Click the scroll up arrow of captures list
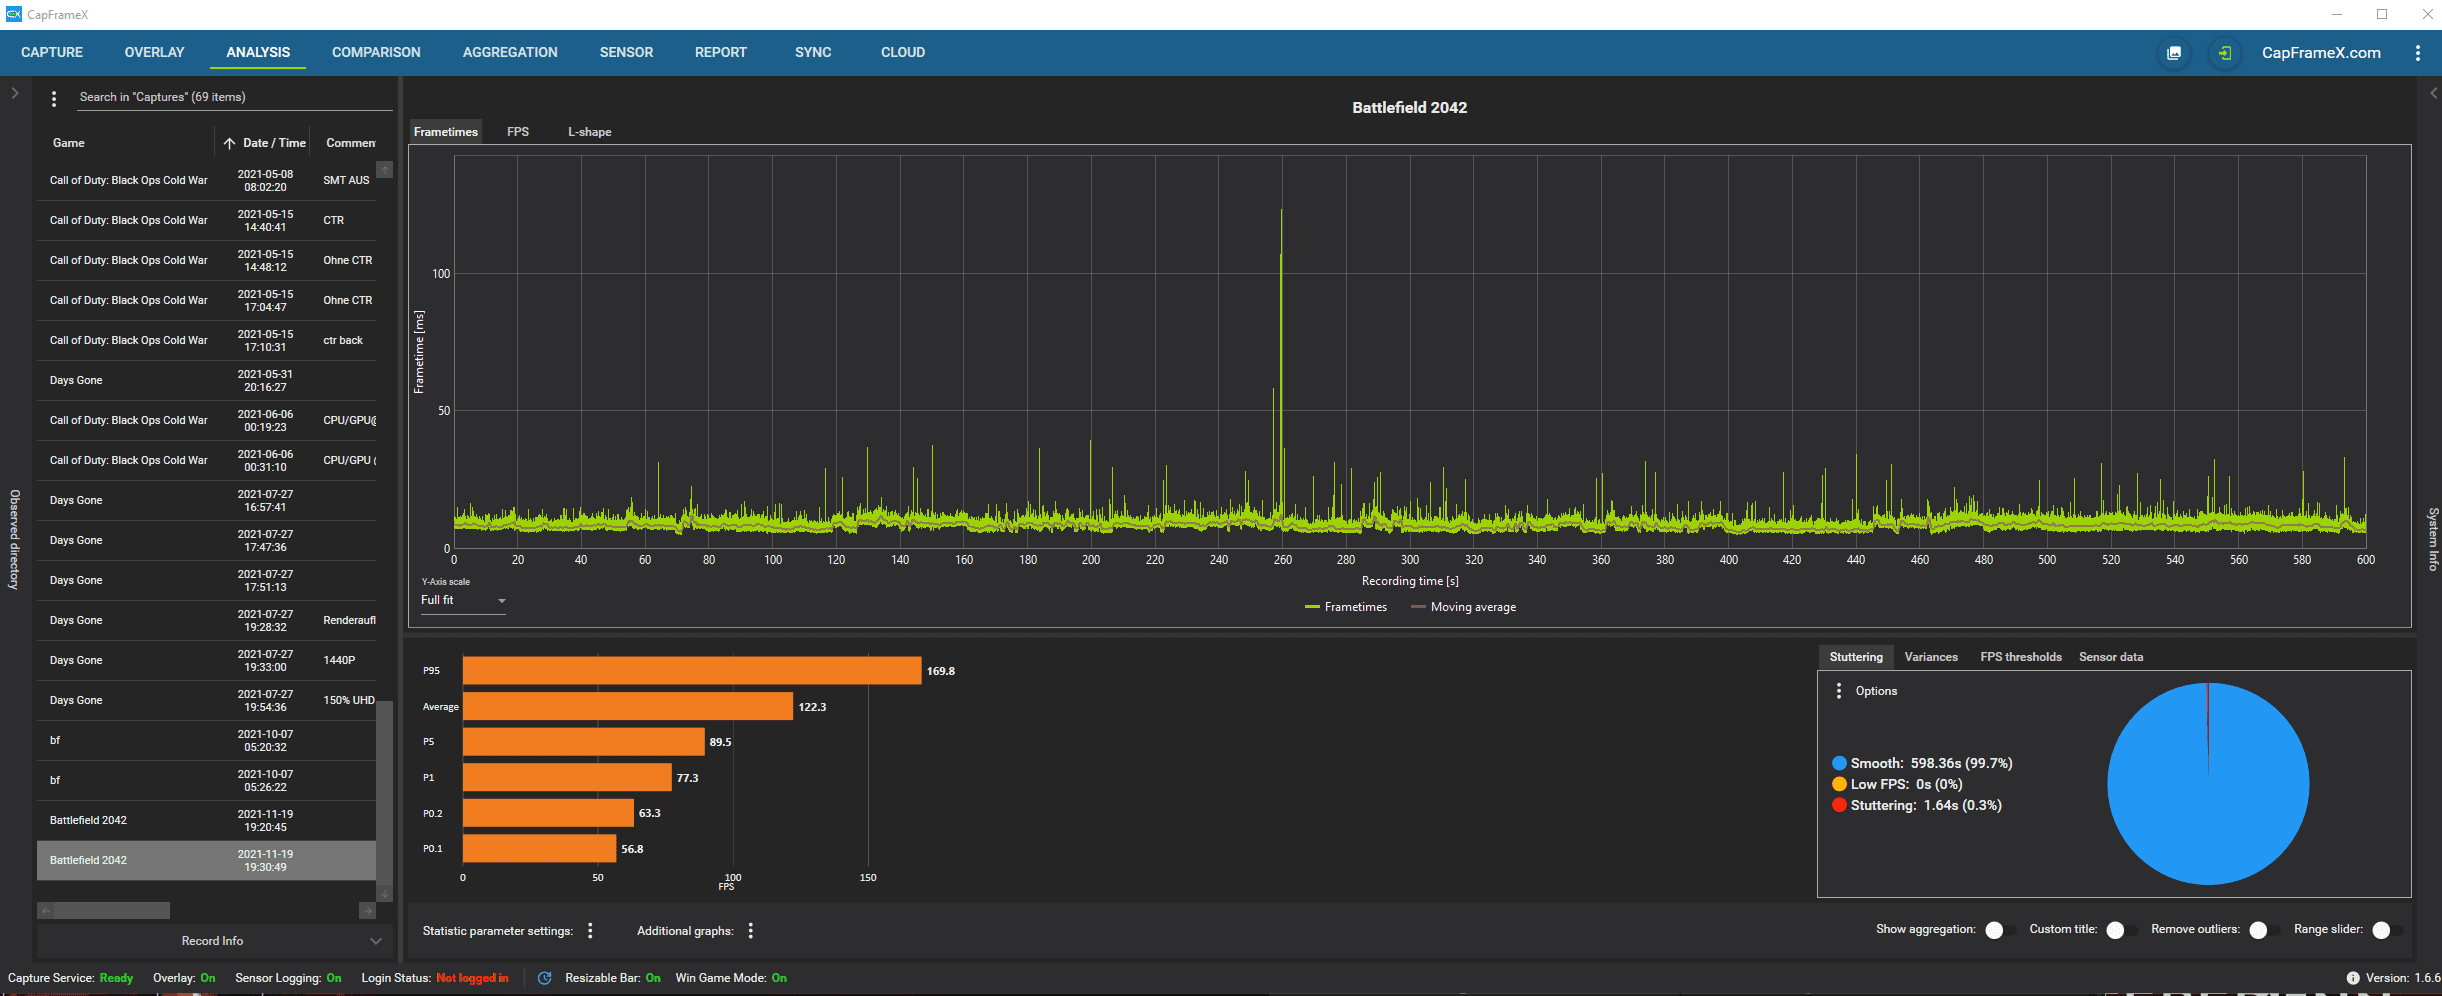Image resolution: width=2442 pixels, height=996 pixels. pos(385,170)
